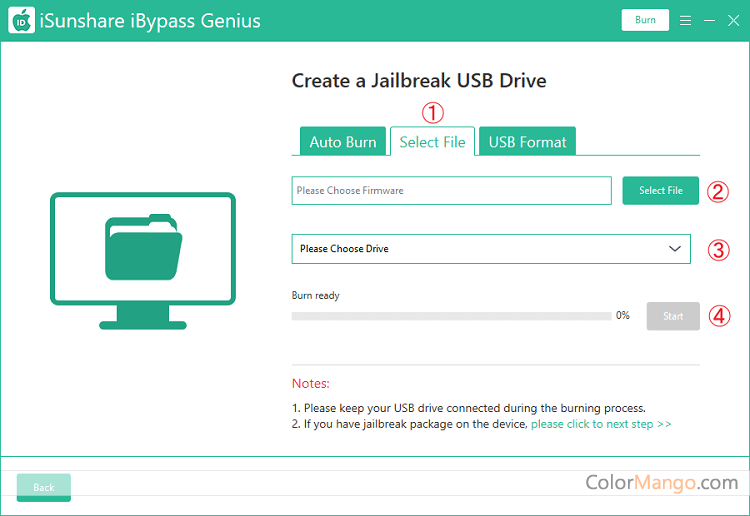Click the red circled number 1 marker
The width and height of the screenshot is (750, 516).
432,113
